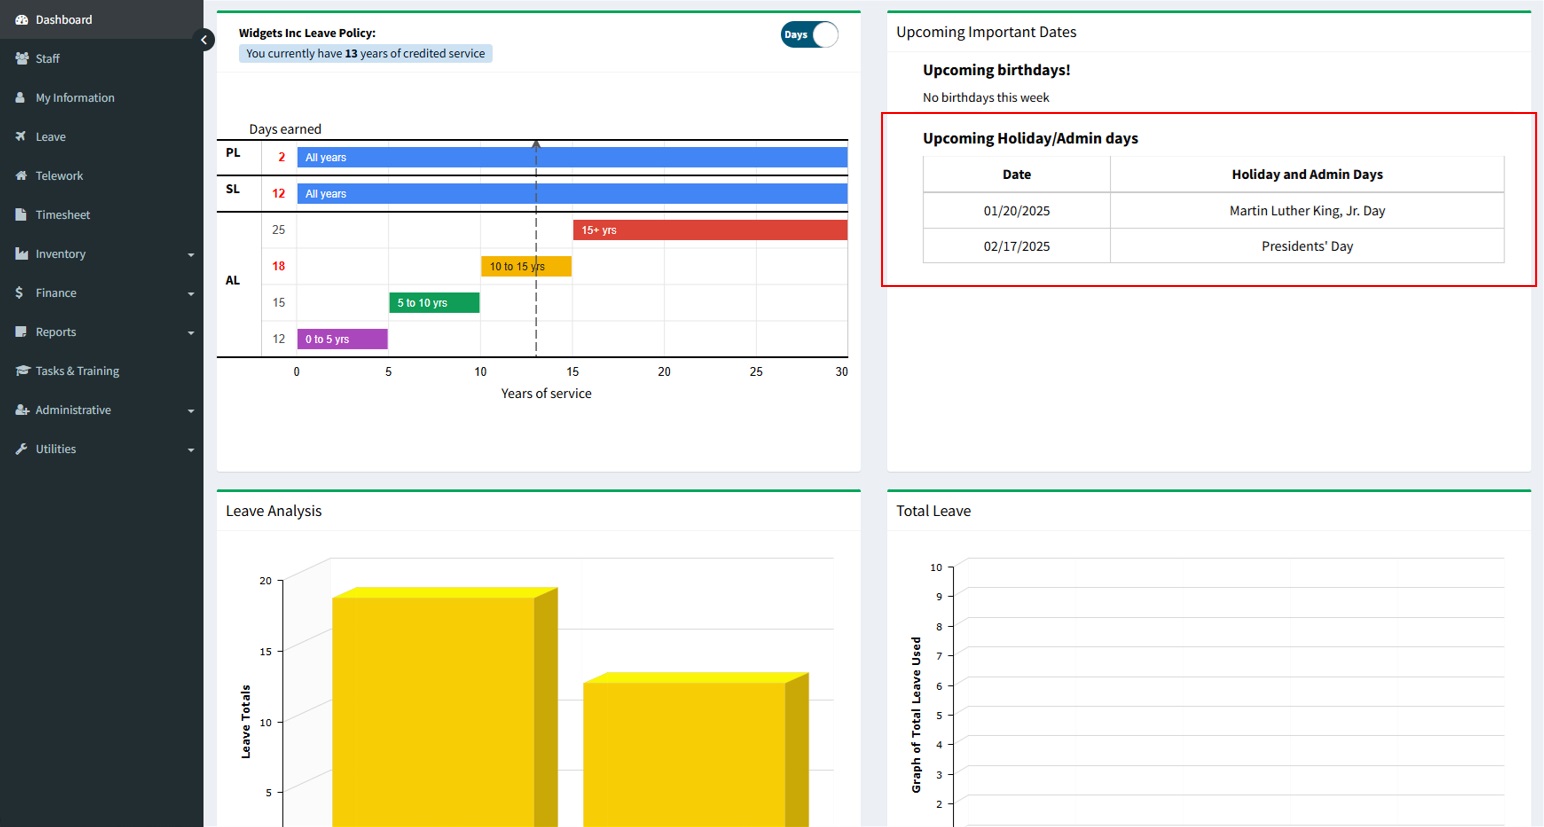This screenshot has height=827, width=1544.
Task: Select the Martin Luther King, Jr. Day row
Action: click(x=1212, y=211)
